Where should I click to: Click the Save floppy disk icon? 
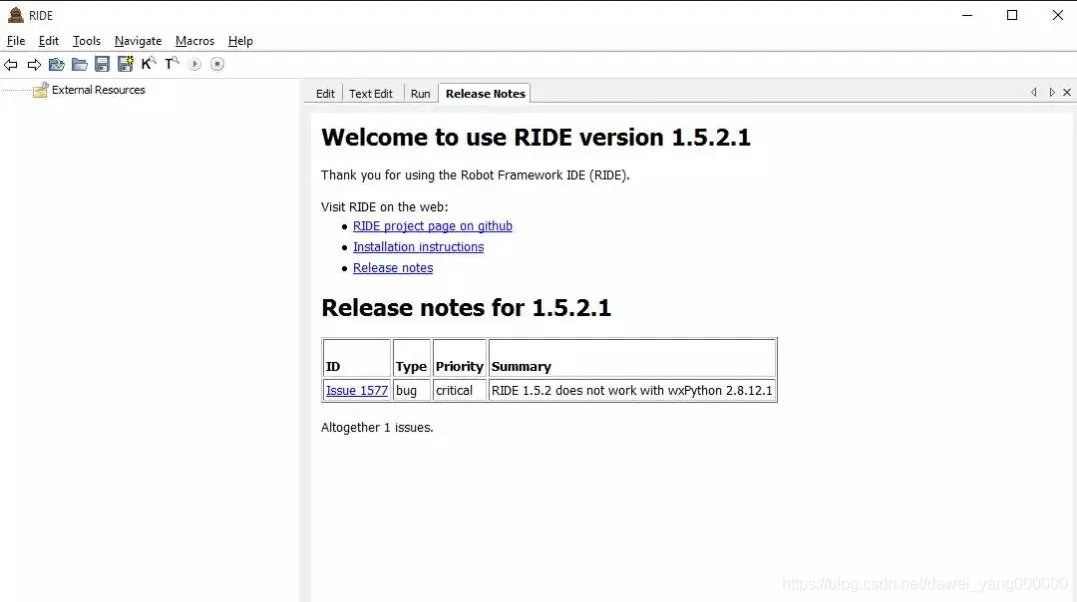tap(102, 65)
